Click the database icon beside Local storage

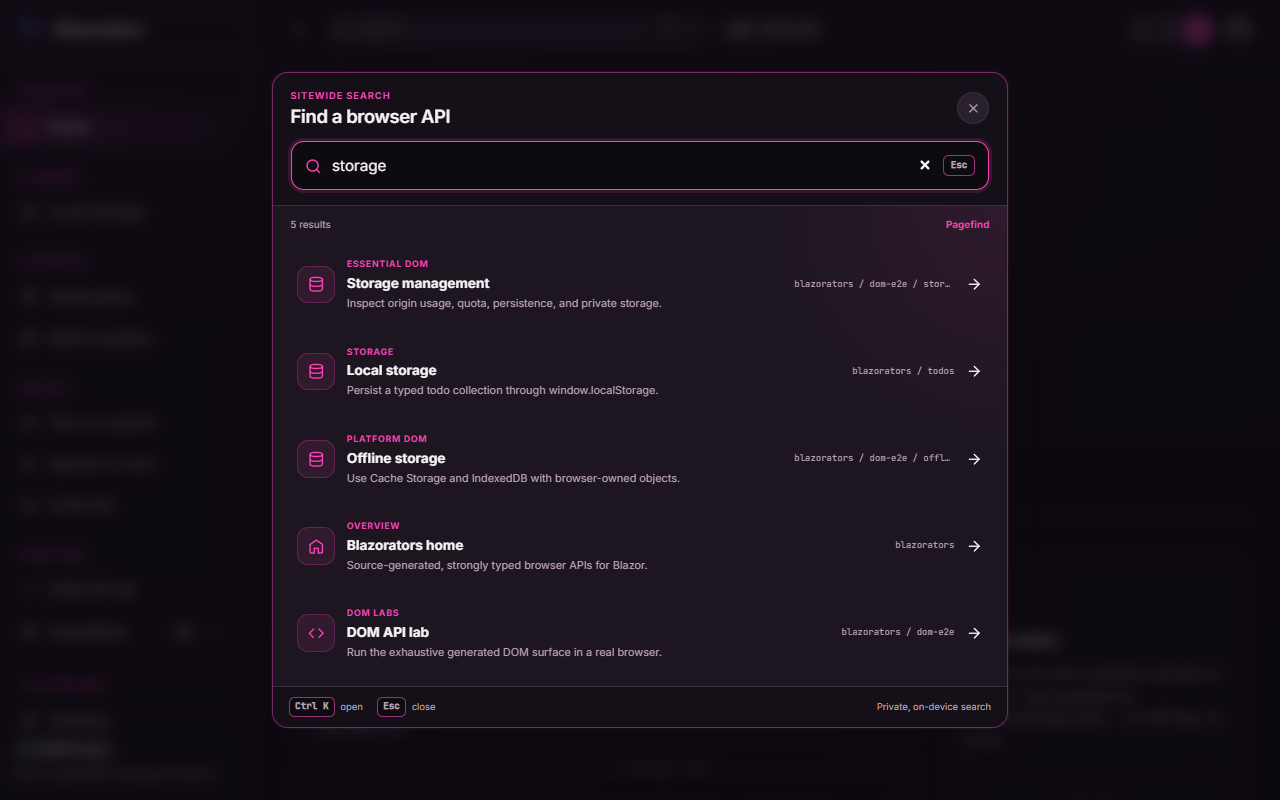tap(316, 371)
